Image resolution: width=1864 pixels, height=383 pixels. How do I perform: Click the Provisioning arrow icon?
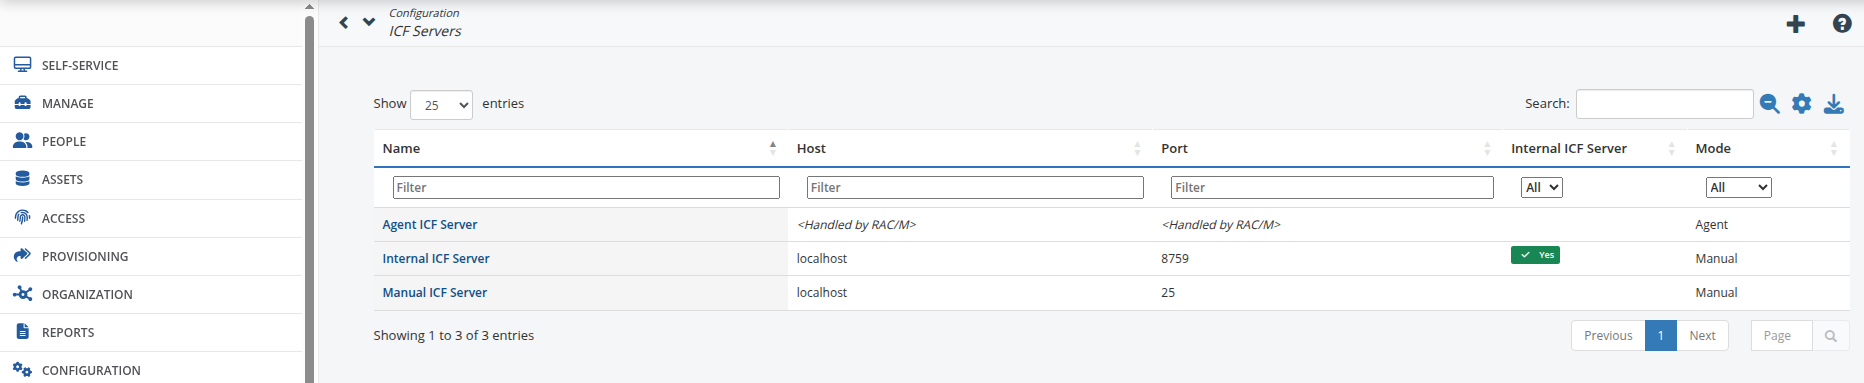coord(22,255)
